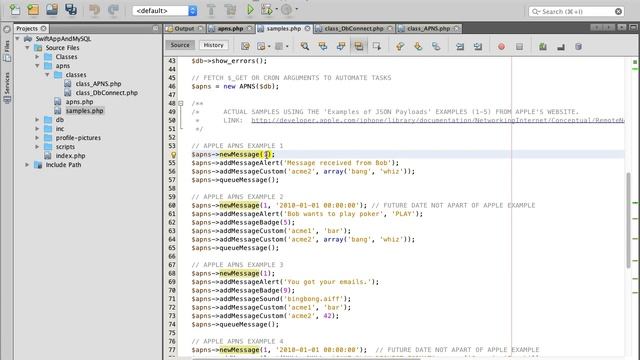Click the editor vertical scrollbar thumb

pos(629,220)
